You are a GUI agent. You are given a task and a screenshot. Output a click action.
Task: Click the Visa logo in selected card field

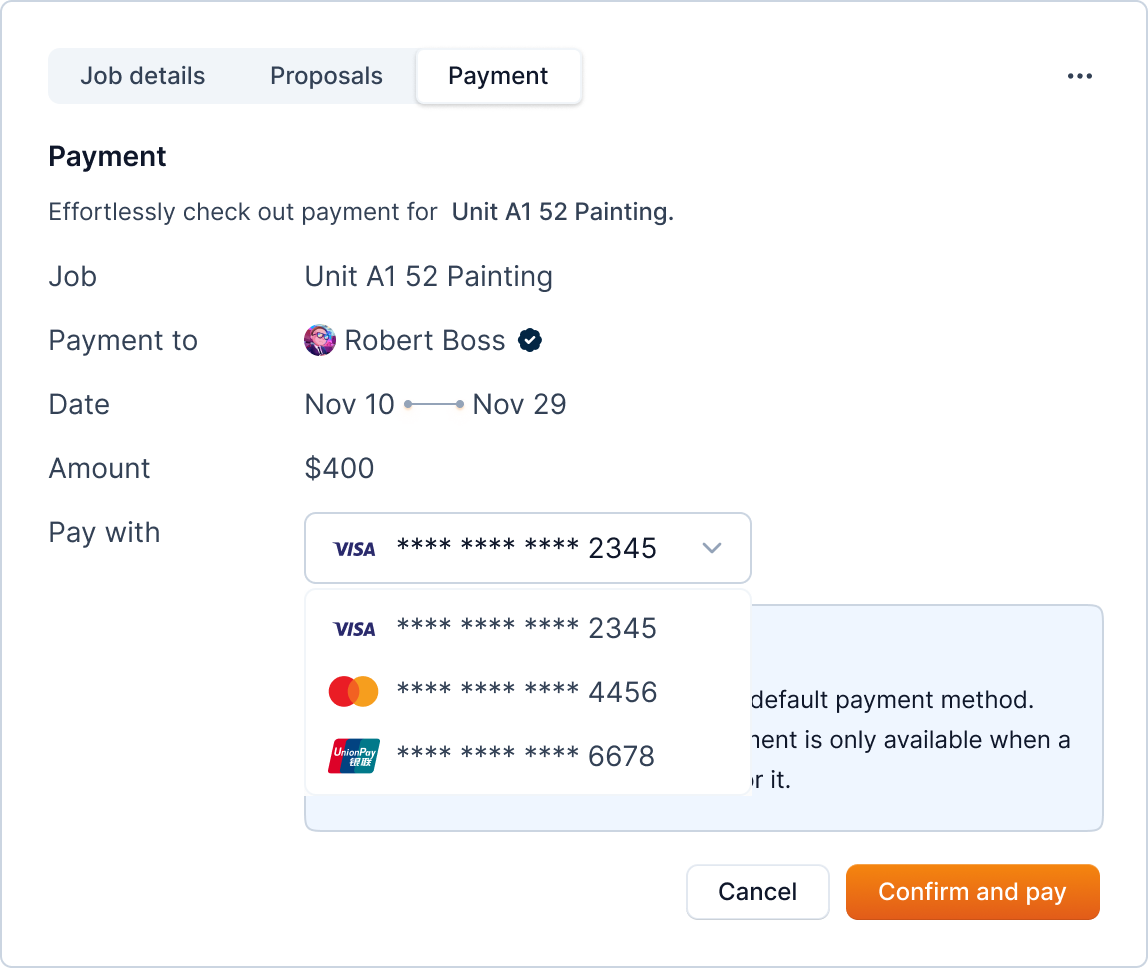(x=354, y=548)
